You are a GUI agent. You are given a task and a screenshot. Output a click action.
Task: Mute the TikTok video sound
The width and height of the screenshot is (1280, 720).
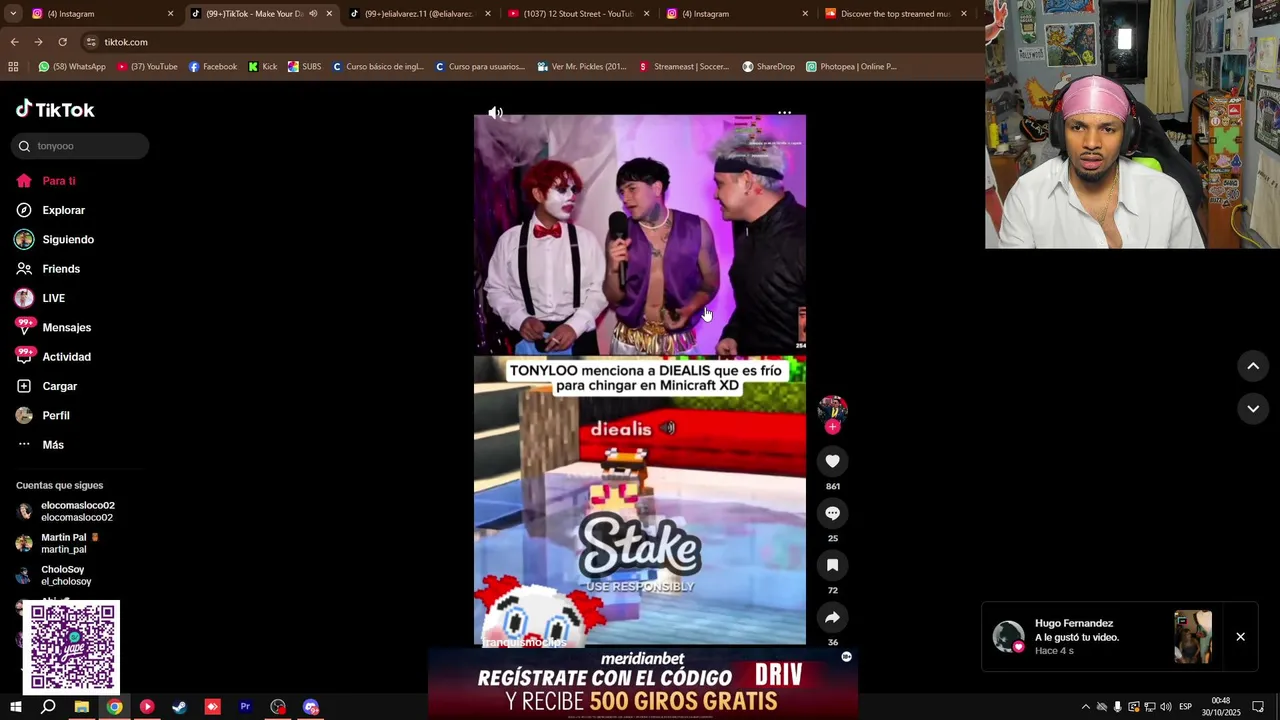[495, 113]
